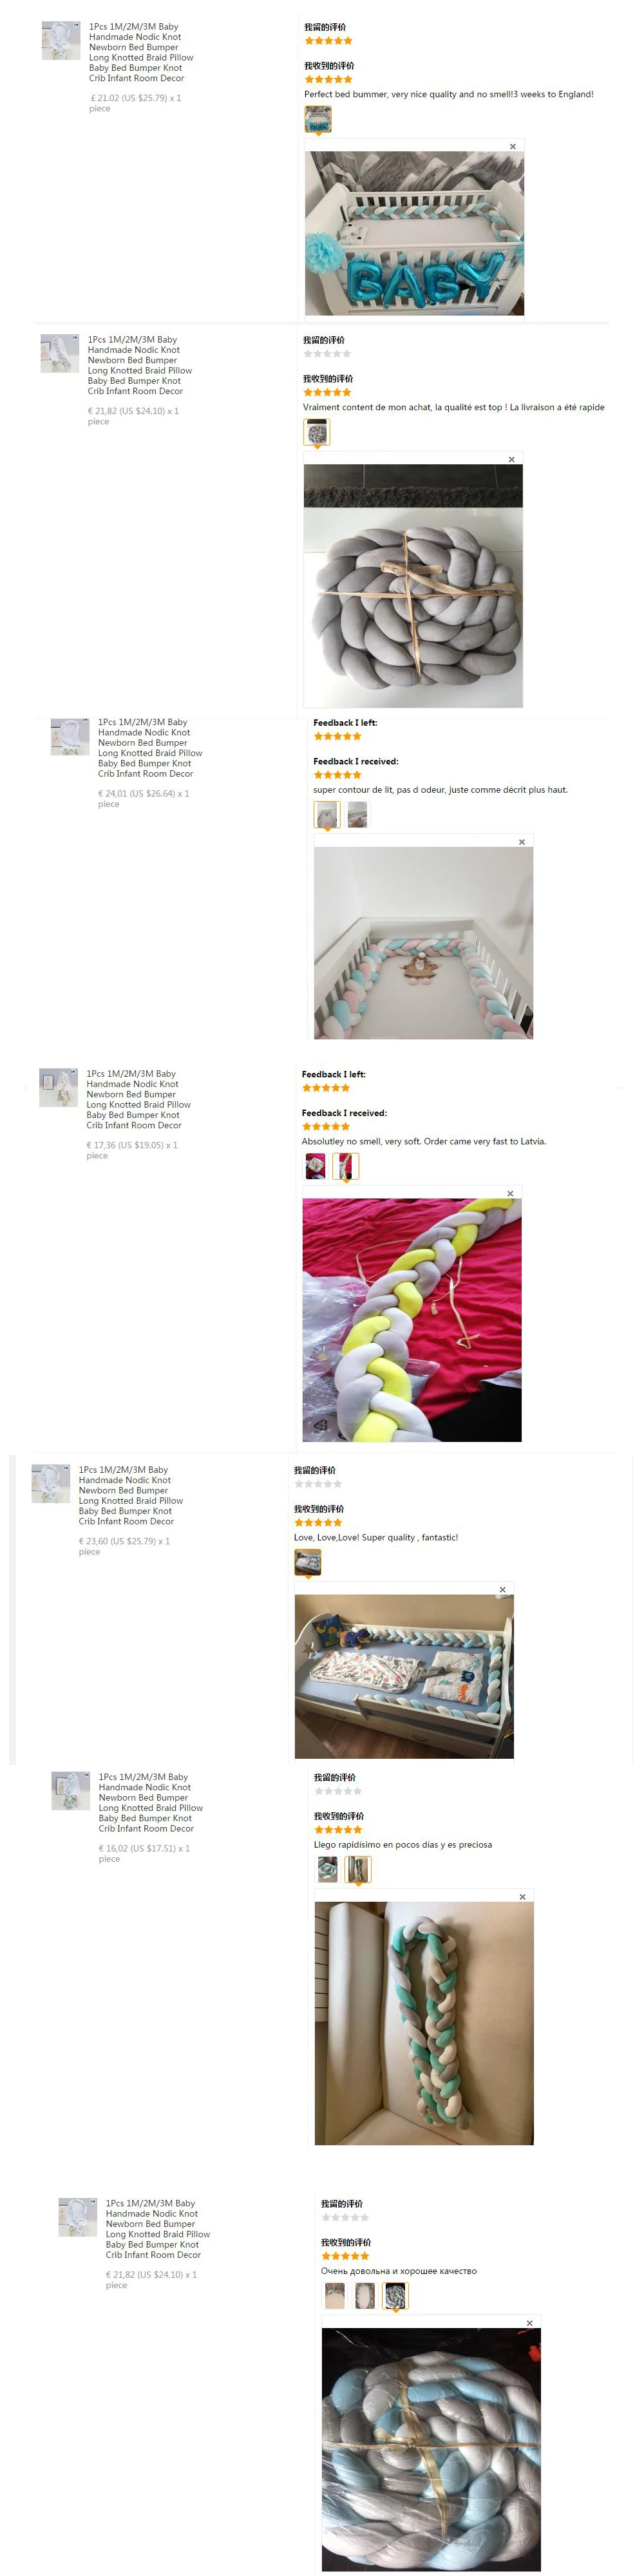Select first thumbnail under the Latvia review

315,1165
